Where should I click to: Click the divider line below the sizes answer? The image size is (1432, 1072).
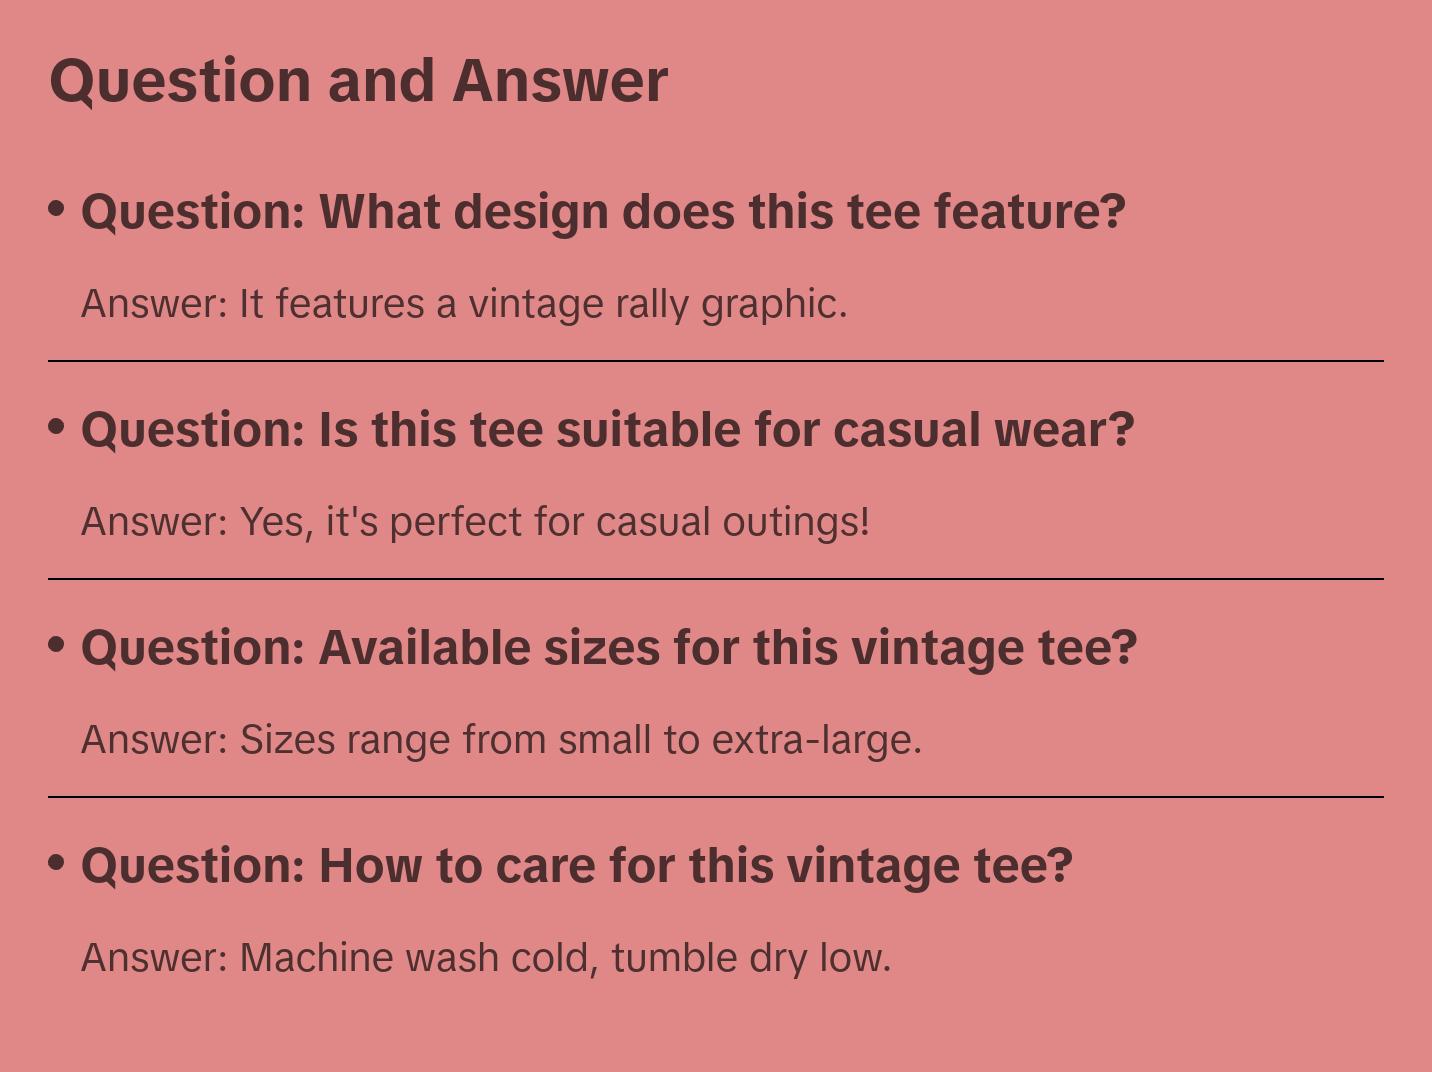[715, 796]
